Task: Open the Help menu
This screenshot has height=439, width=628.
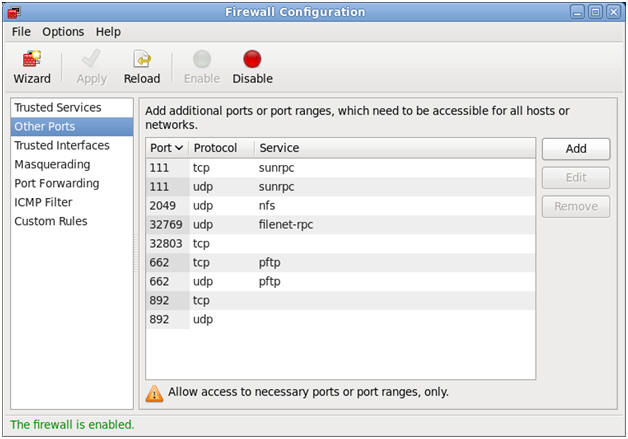Action: tap(108, 32)
